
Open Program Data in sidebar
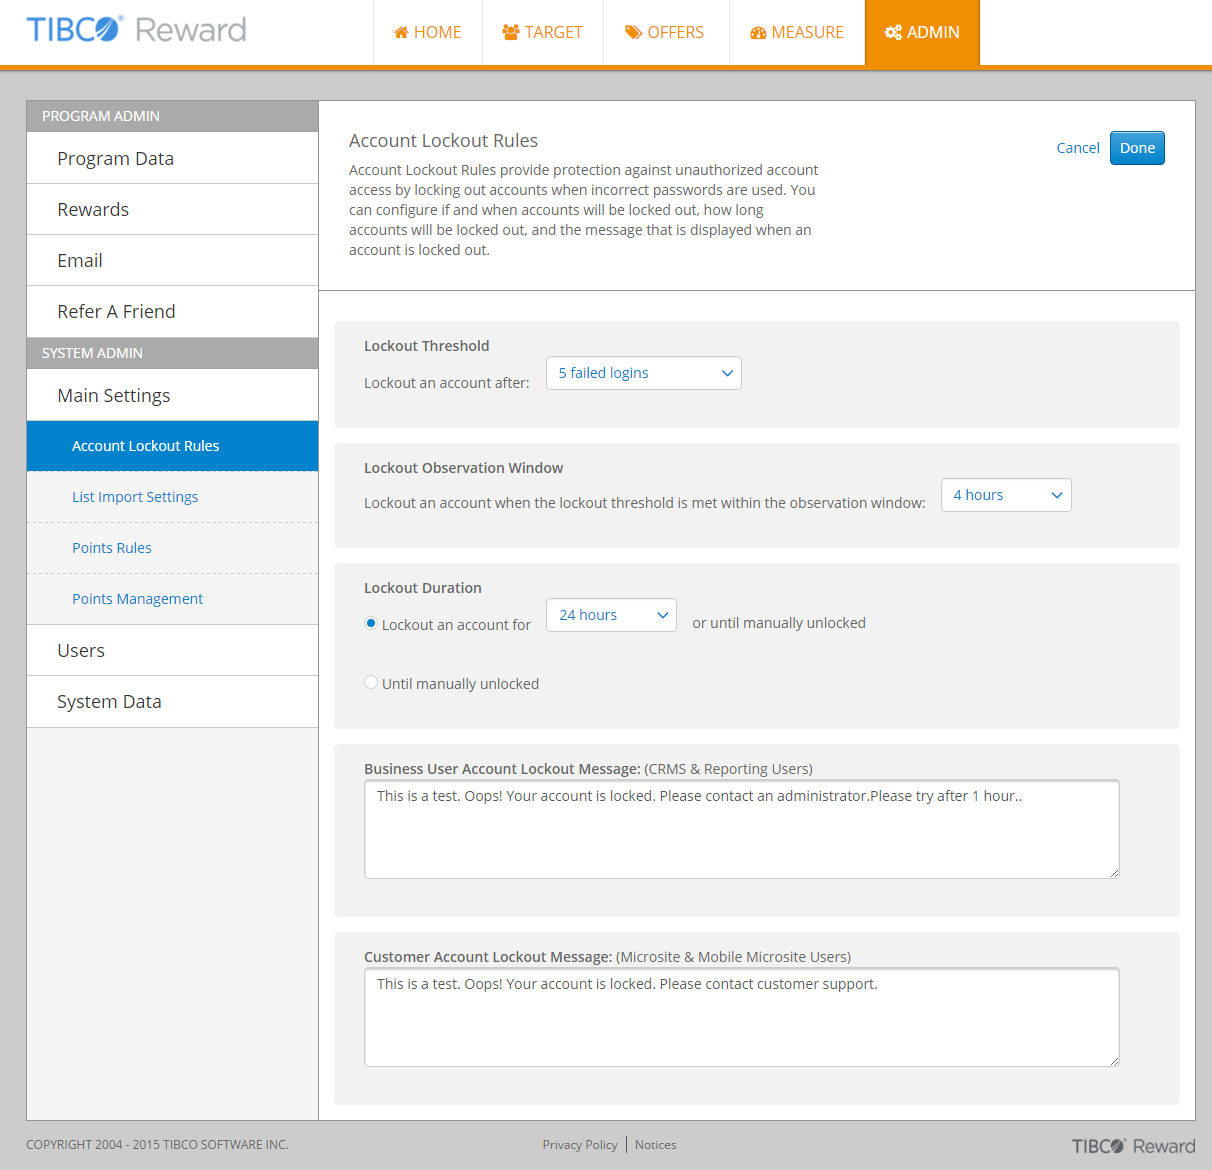point(172,158)
